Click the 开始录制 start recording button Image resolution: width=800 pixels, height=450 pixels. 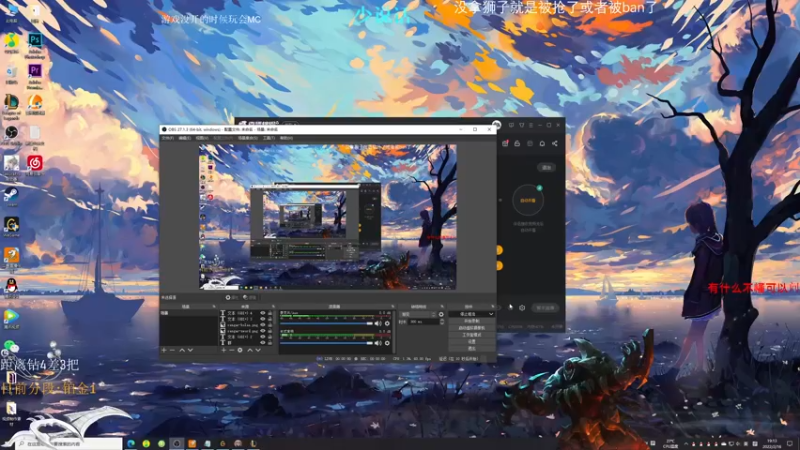[472, 320]
